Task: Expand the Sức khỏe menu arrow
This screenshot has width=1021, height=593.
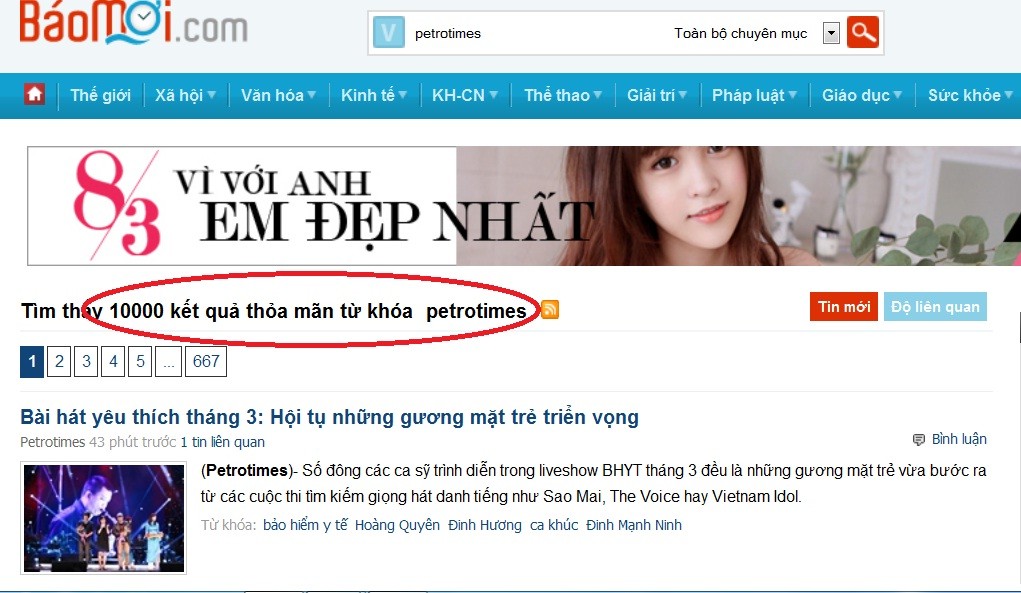Action: [1009, 95]
